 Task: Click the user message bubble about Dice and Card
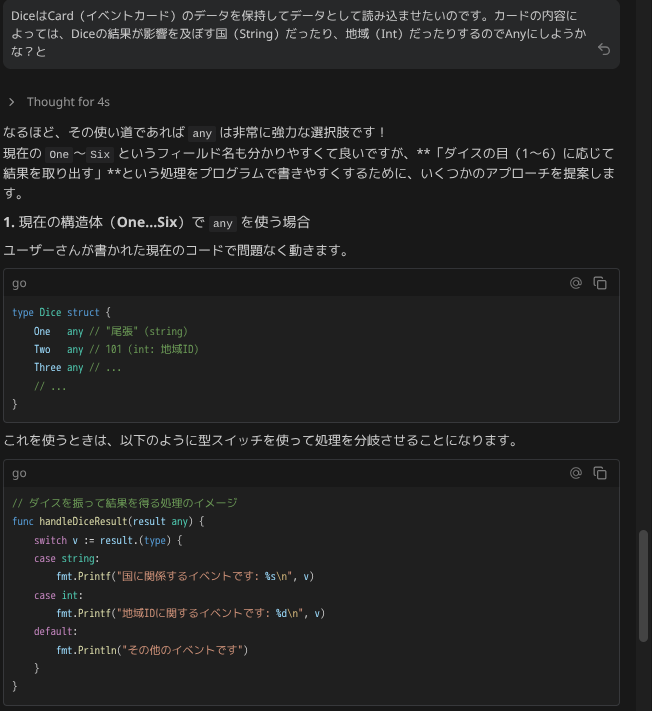point(311,34)
